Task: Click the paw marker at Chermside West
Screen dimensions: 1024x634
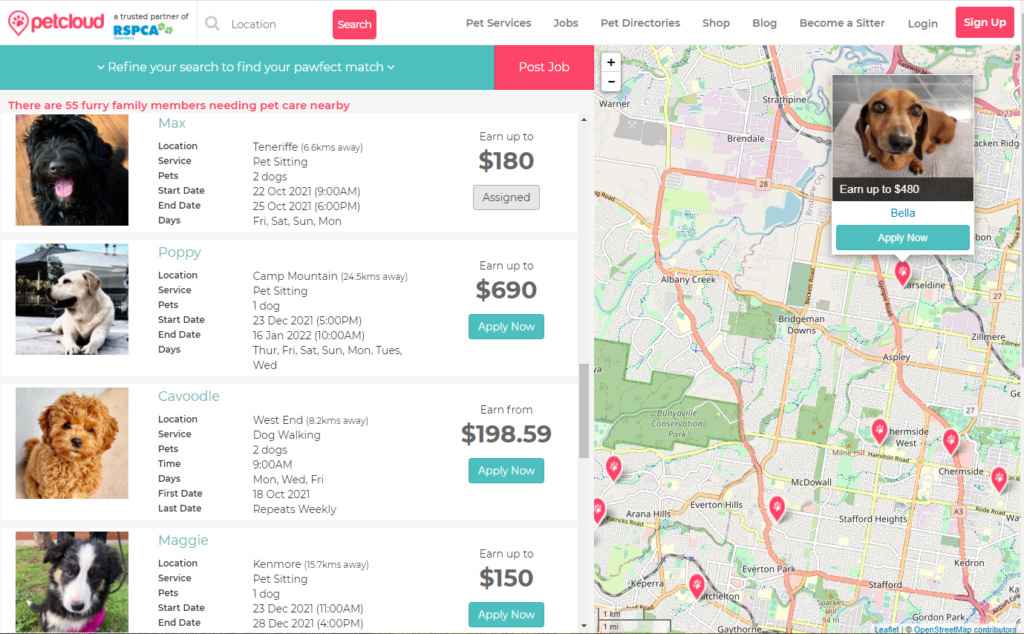Action: click(879, 430)
